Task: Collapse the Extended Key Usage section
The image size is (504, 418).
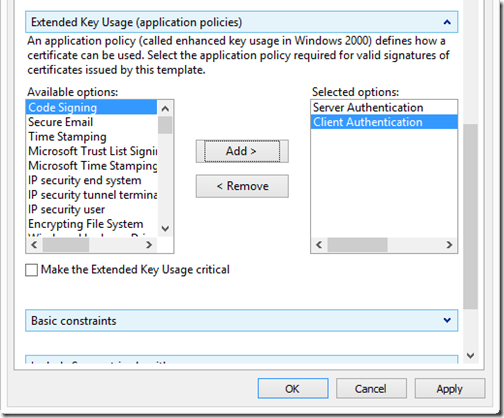Action: point(447,22)
